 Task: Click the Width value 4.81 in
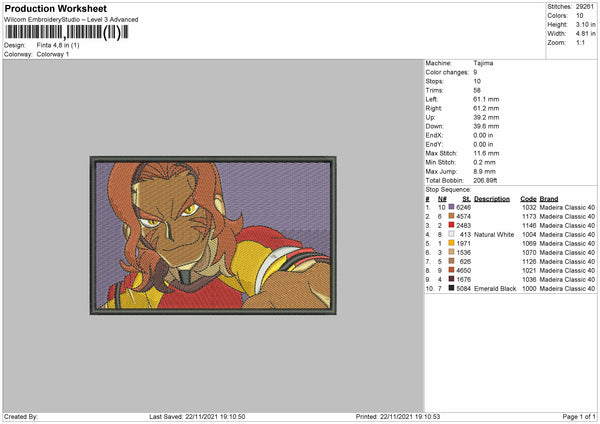(585, 34)
